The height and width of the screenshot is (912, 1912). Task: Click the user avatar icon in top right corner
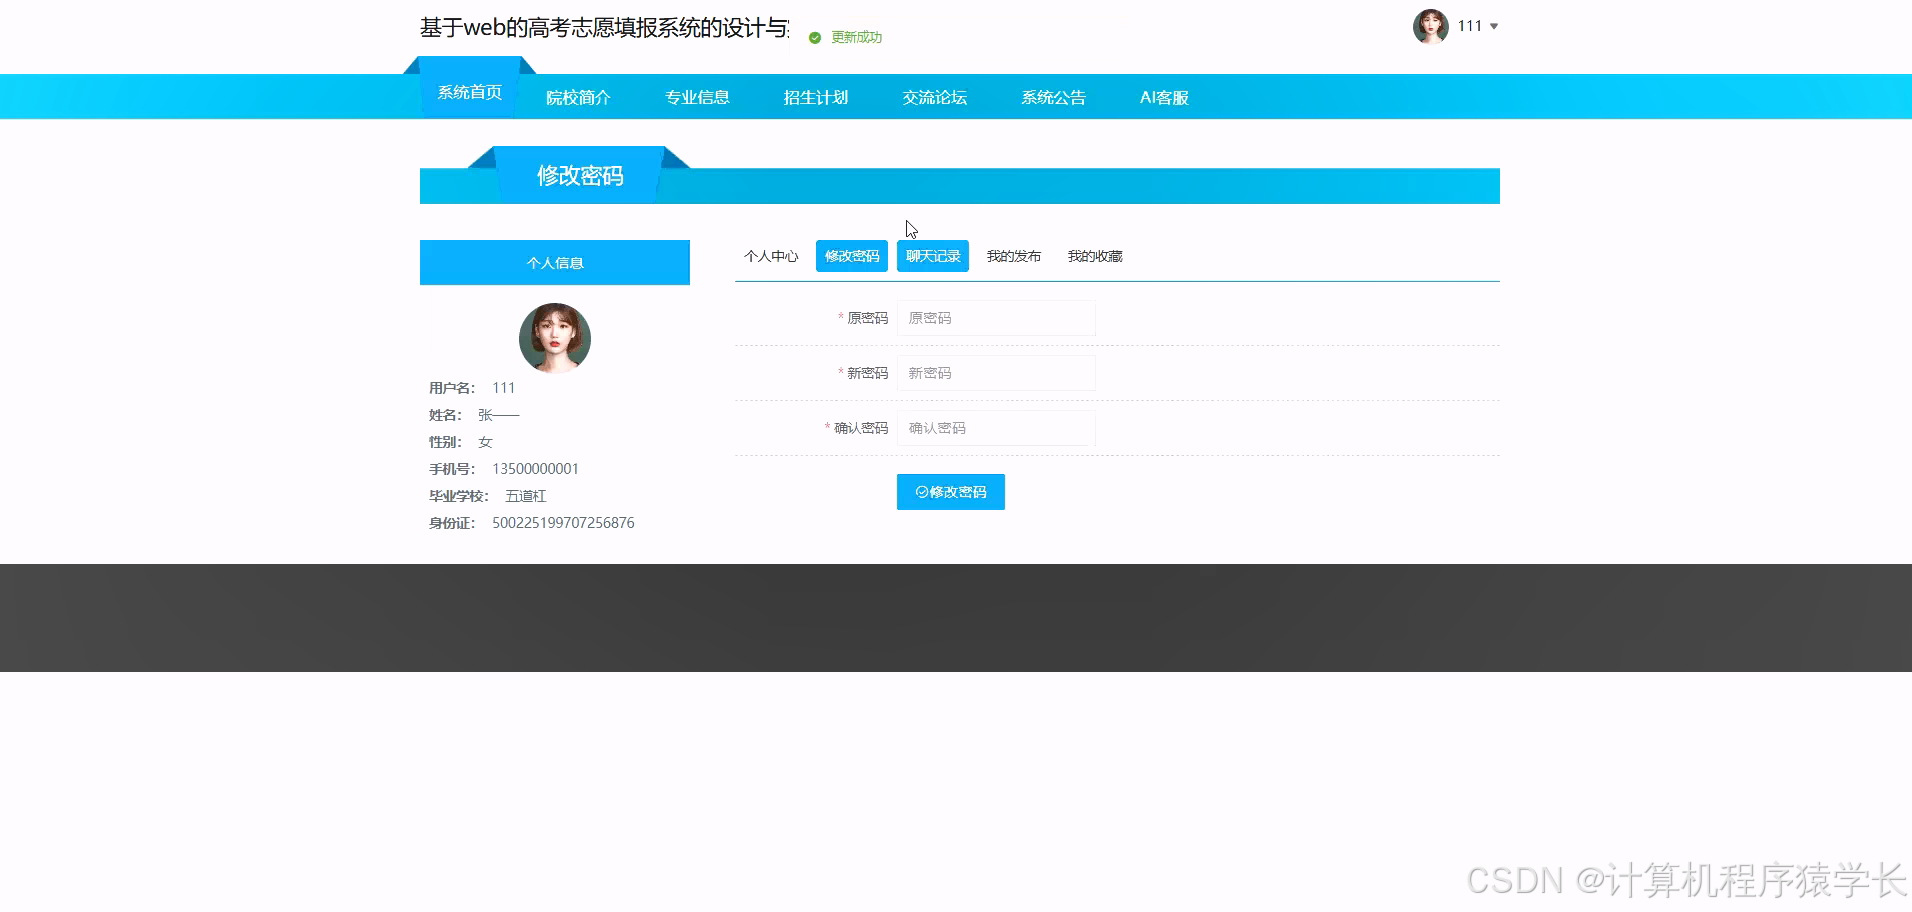click(x=1430, y=26)
